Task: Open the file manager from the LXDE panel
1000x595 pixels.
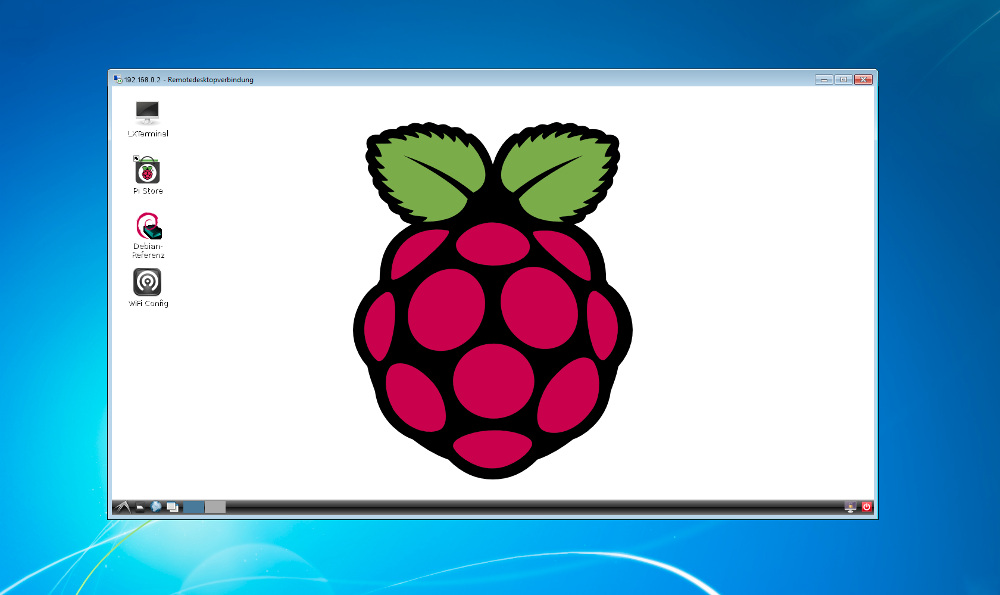Action: point(140,508)
